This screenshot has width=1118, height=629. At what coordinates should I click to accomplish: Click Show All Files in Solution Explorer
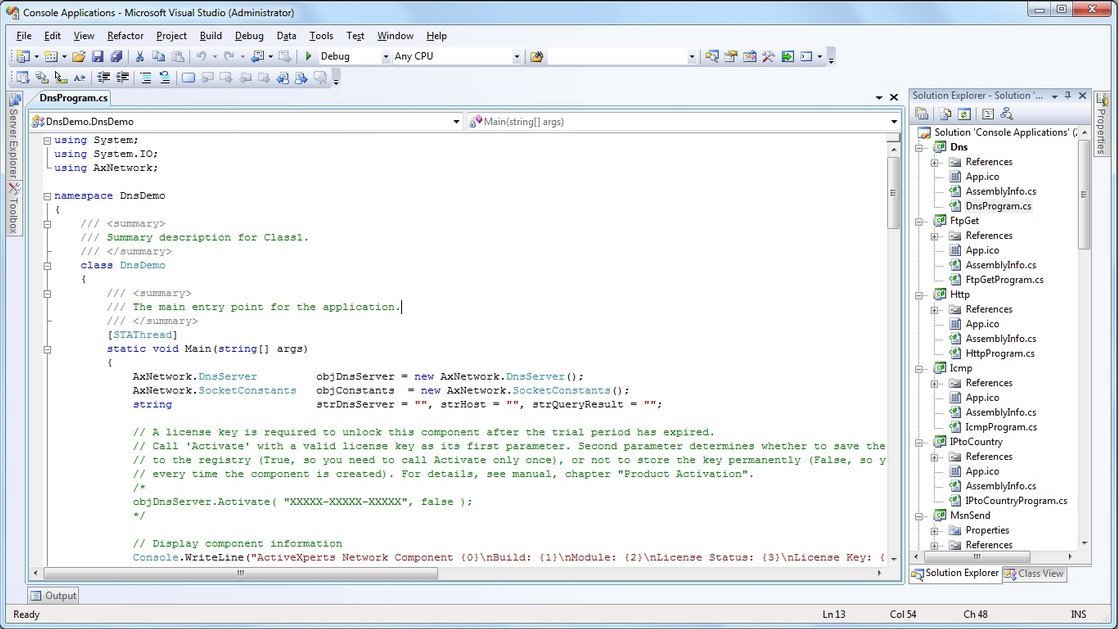[x=944, y=113]
